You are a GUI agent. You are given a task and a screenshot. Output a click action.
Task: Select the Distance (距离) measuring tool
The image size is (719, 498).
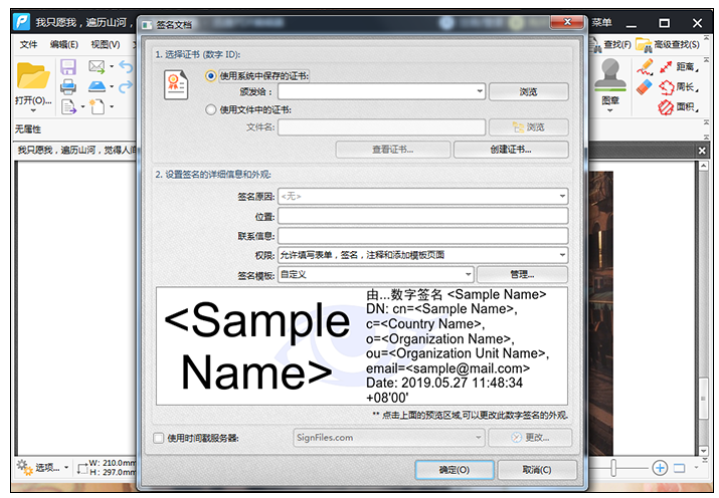tap(679, 67)
